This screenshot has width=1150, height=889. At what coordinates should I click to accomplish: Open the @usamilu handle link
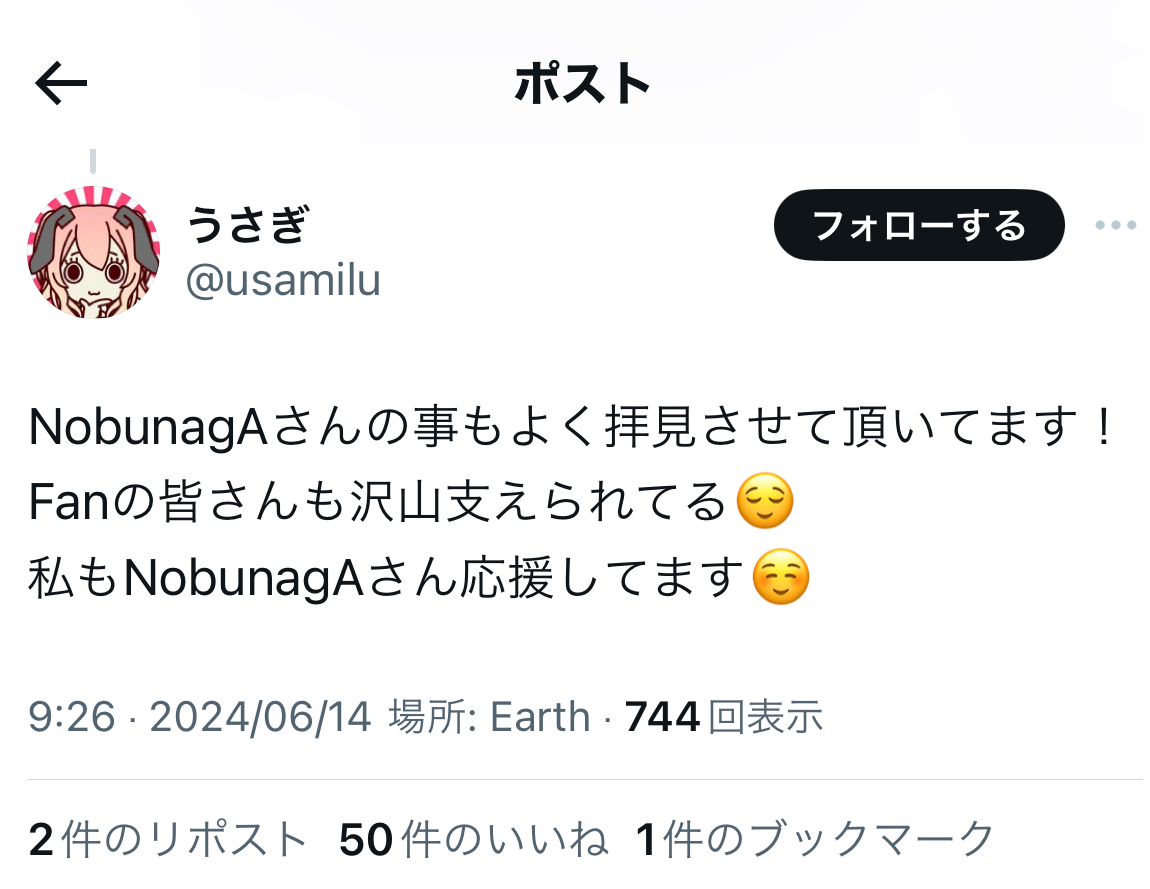tap(283, 280)
